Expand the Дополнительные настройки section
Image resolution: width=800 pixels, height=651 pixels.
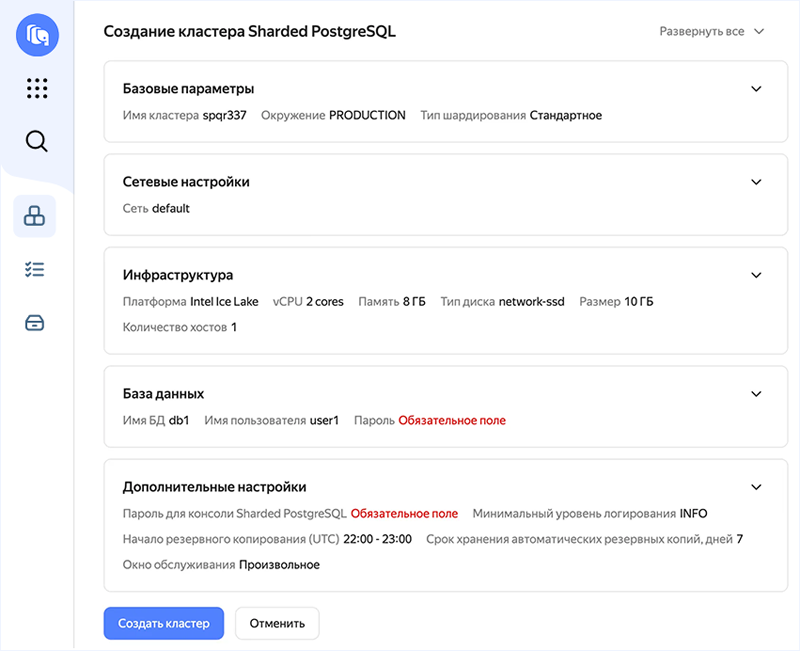point(757,487)
